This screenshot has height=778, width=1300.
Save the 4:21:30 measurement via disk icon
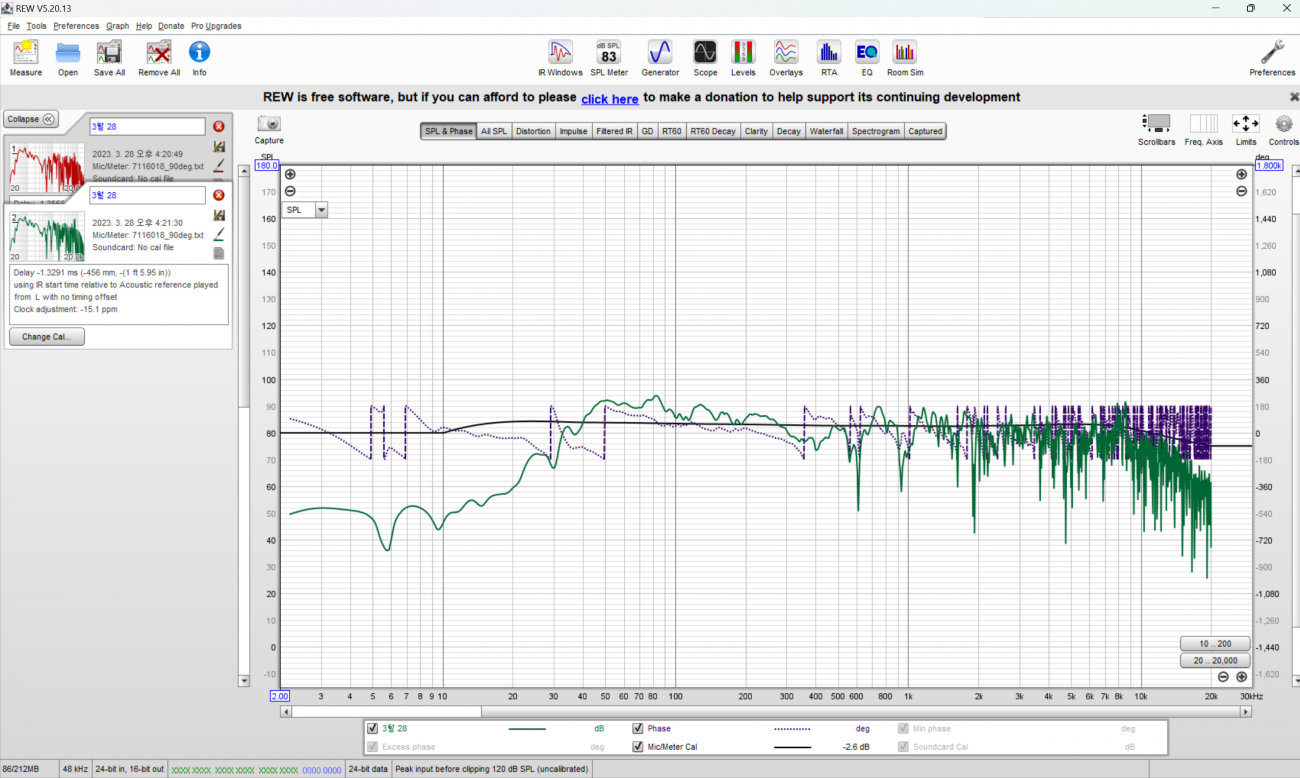[x=218, y=215]
